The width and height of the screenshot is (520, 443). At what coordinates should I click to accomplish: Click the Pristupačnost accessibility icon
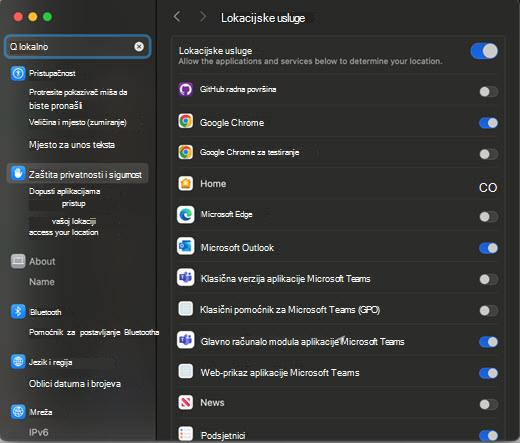tap(18, 73)
